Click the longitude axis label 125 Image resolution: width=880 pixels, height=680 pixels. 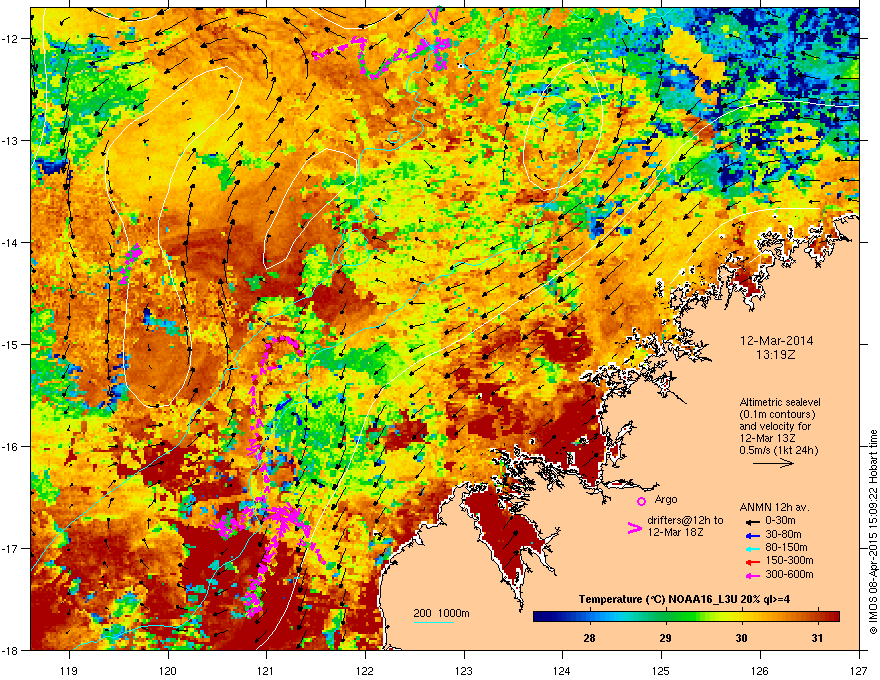(661, 670)
